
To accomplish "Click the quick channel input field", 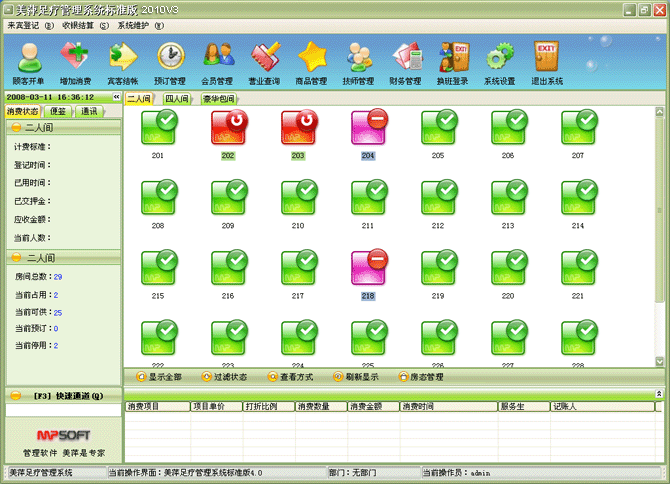I will 62,410.
